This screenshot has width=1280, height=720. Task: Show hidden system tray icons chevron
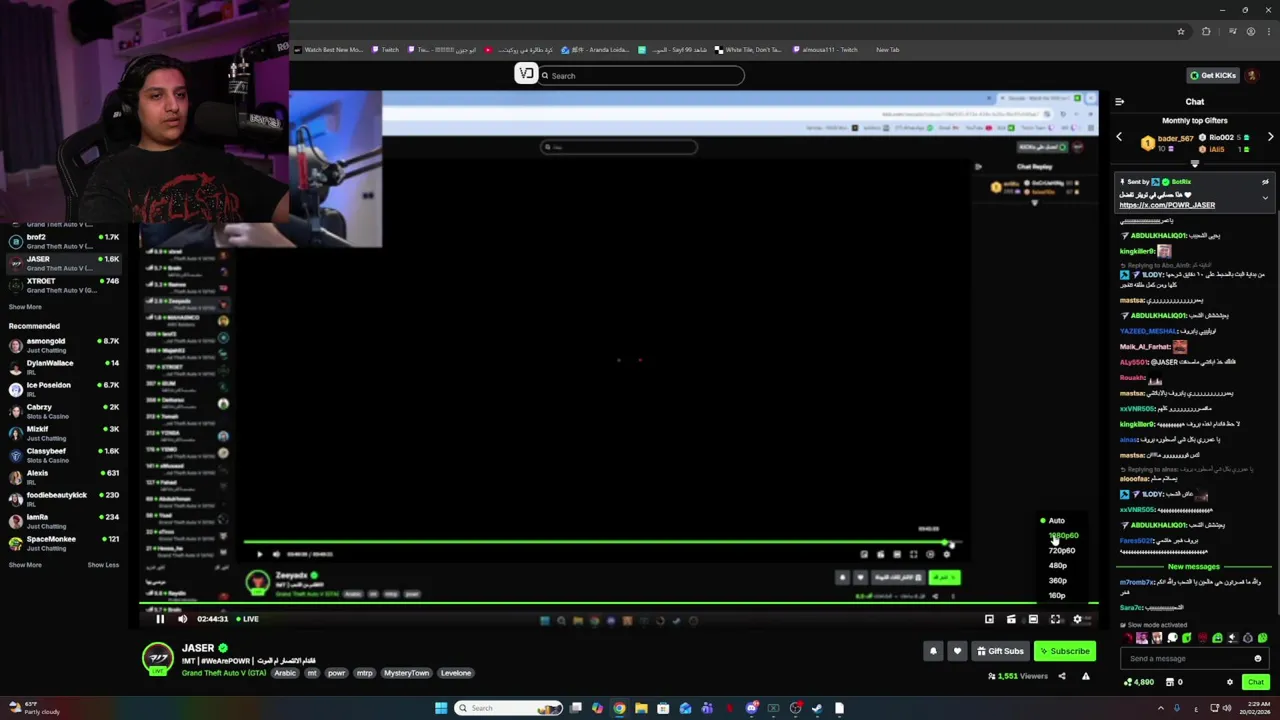click(x=1161, y=708)
